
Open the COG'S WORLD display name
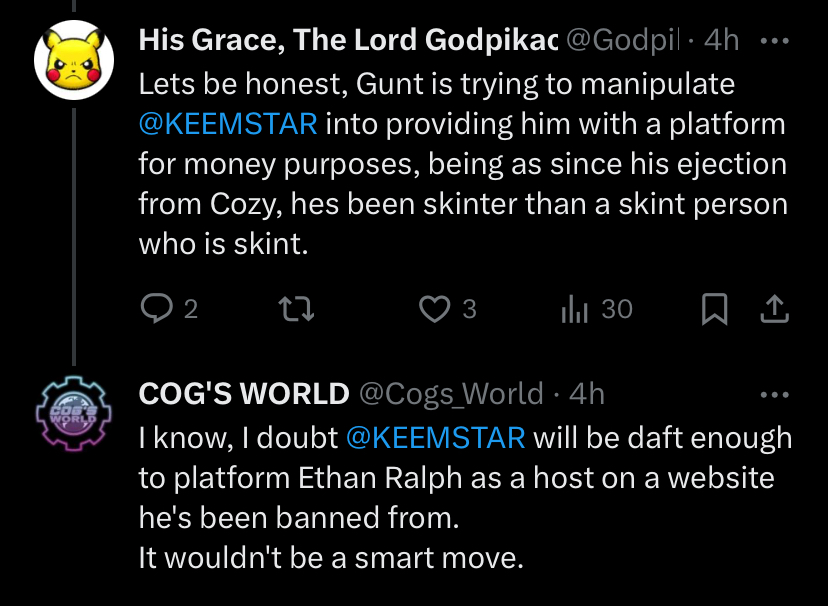click(244, 394)
